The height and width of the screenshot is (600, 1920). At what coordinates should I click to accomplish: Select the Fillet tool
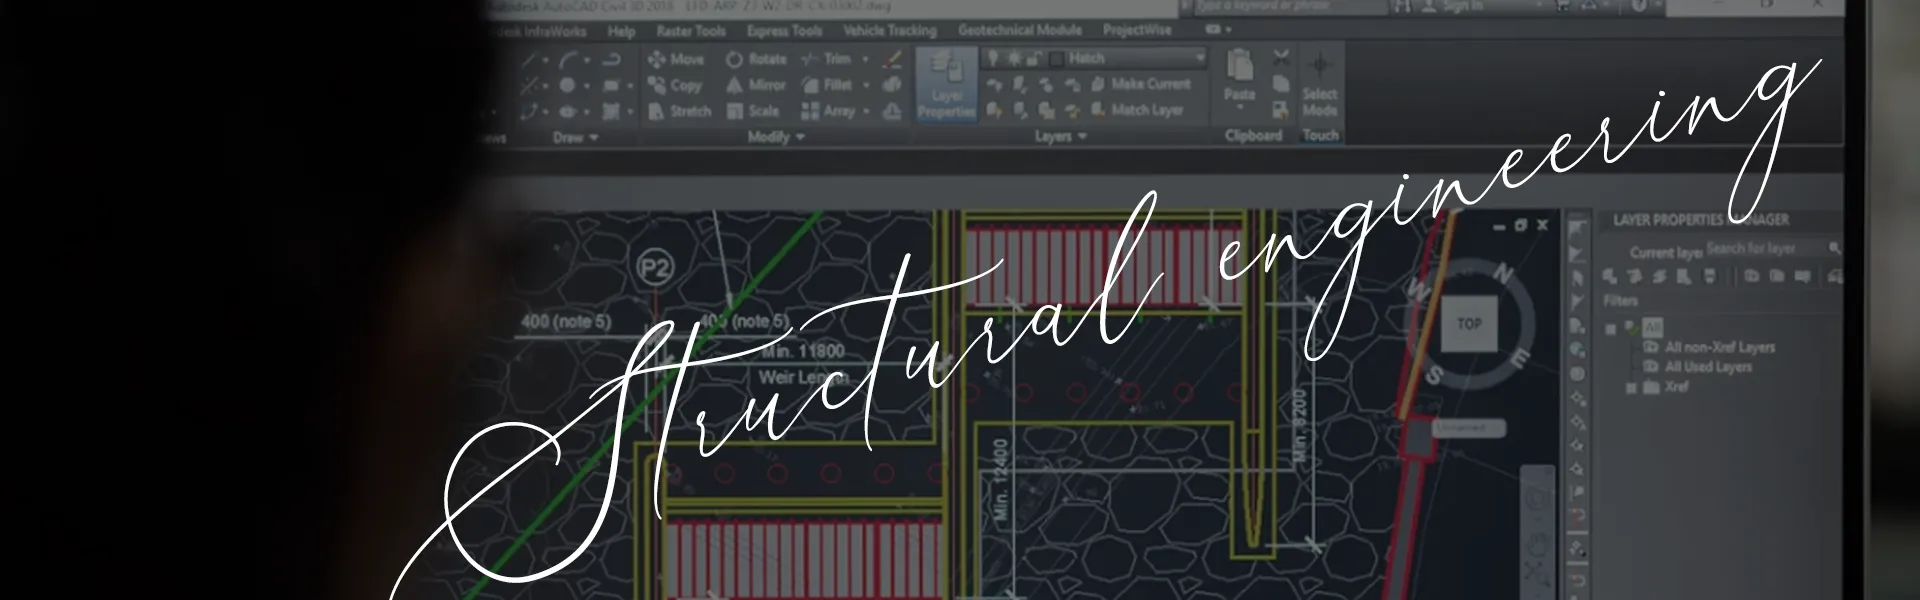click(x=827, y=85)
